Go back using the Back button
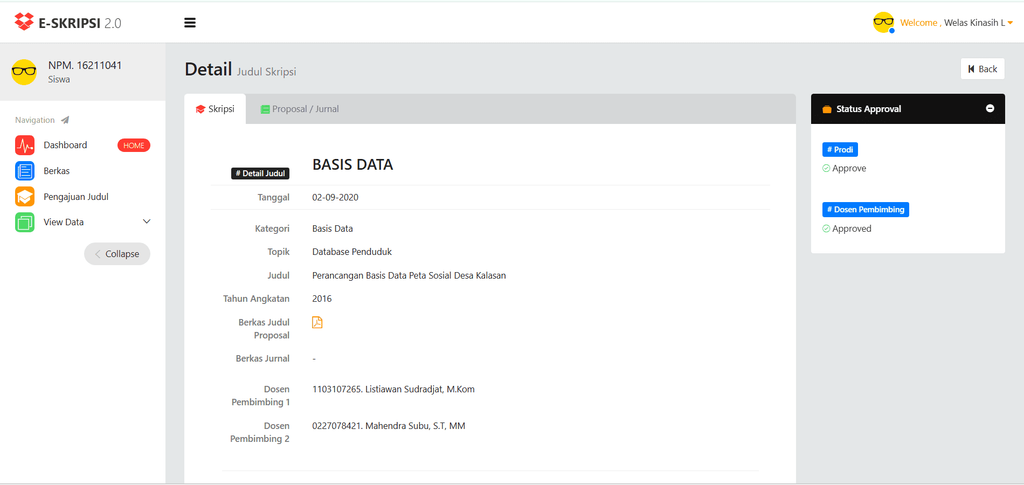Image resolution: width=1024 pixels, height=485 pixels. tap(982, 69)
